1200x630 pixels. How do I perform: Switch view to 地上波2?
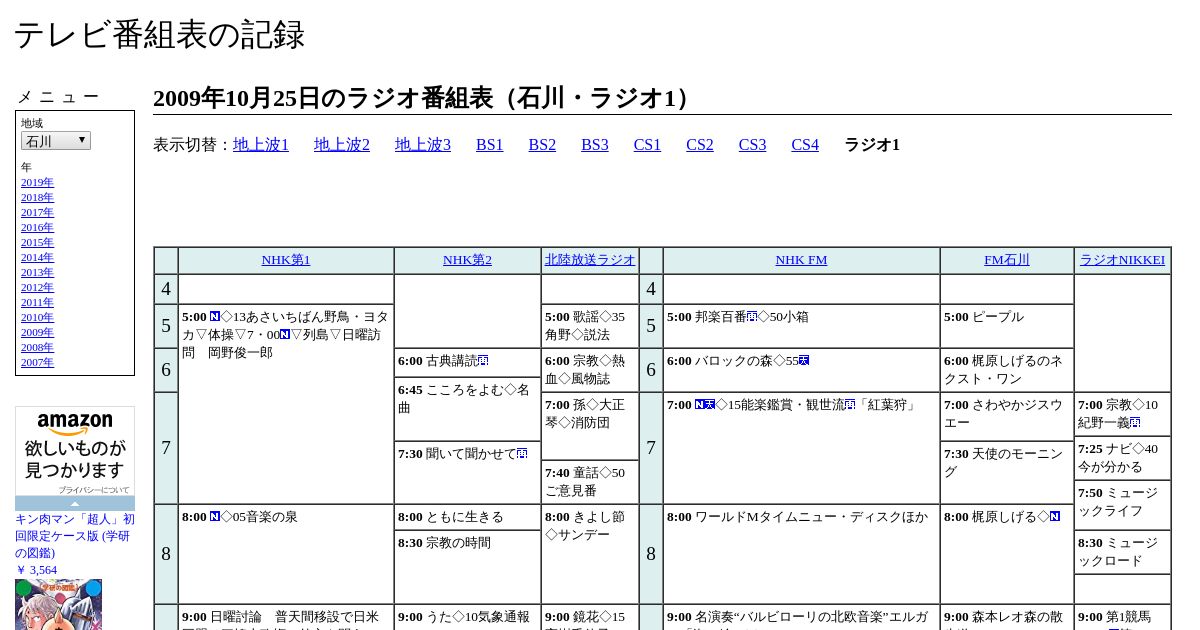tap(342, 145)
